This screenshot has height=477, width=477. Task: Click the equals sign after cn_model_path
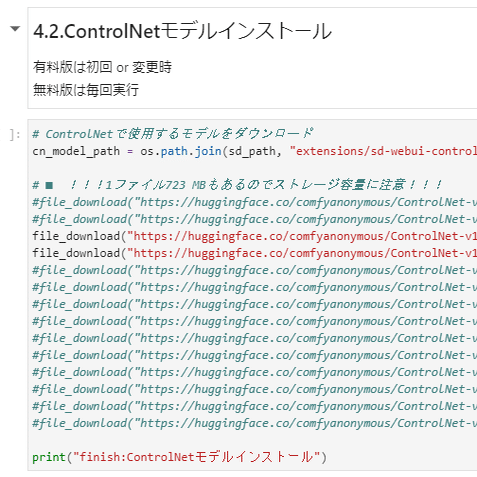130,152
